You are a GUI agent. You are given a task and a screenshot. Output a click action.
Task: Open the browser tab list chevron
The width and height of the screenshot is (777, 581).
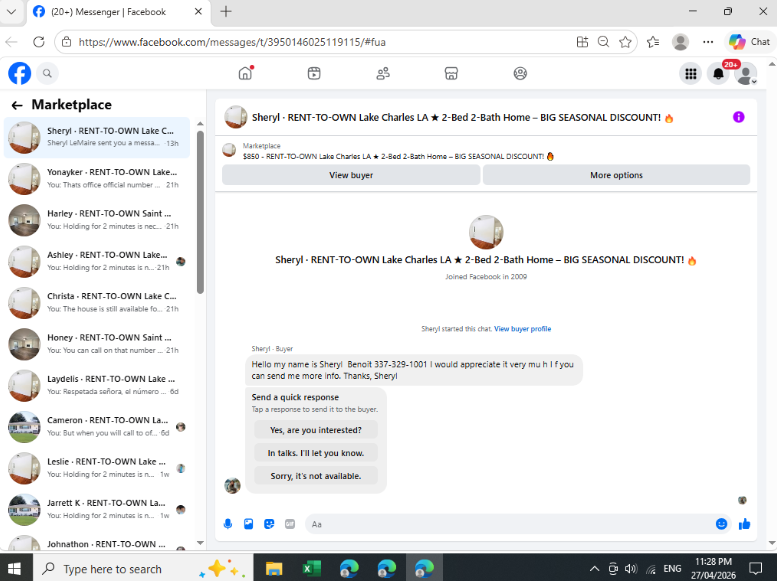tap(11, 11)
